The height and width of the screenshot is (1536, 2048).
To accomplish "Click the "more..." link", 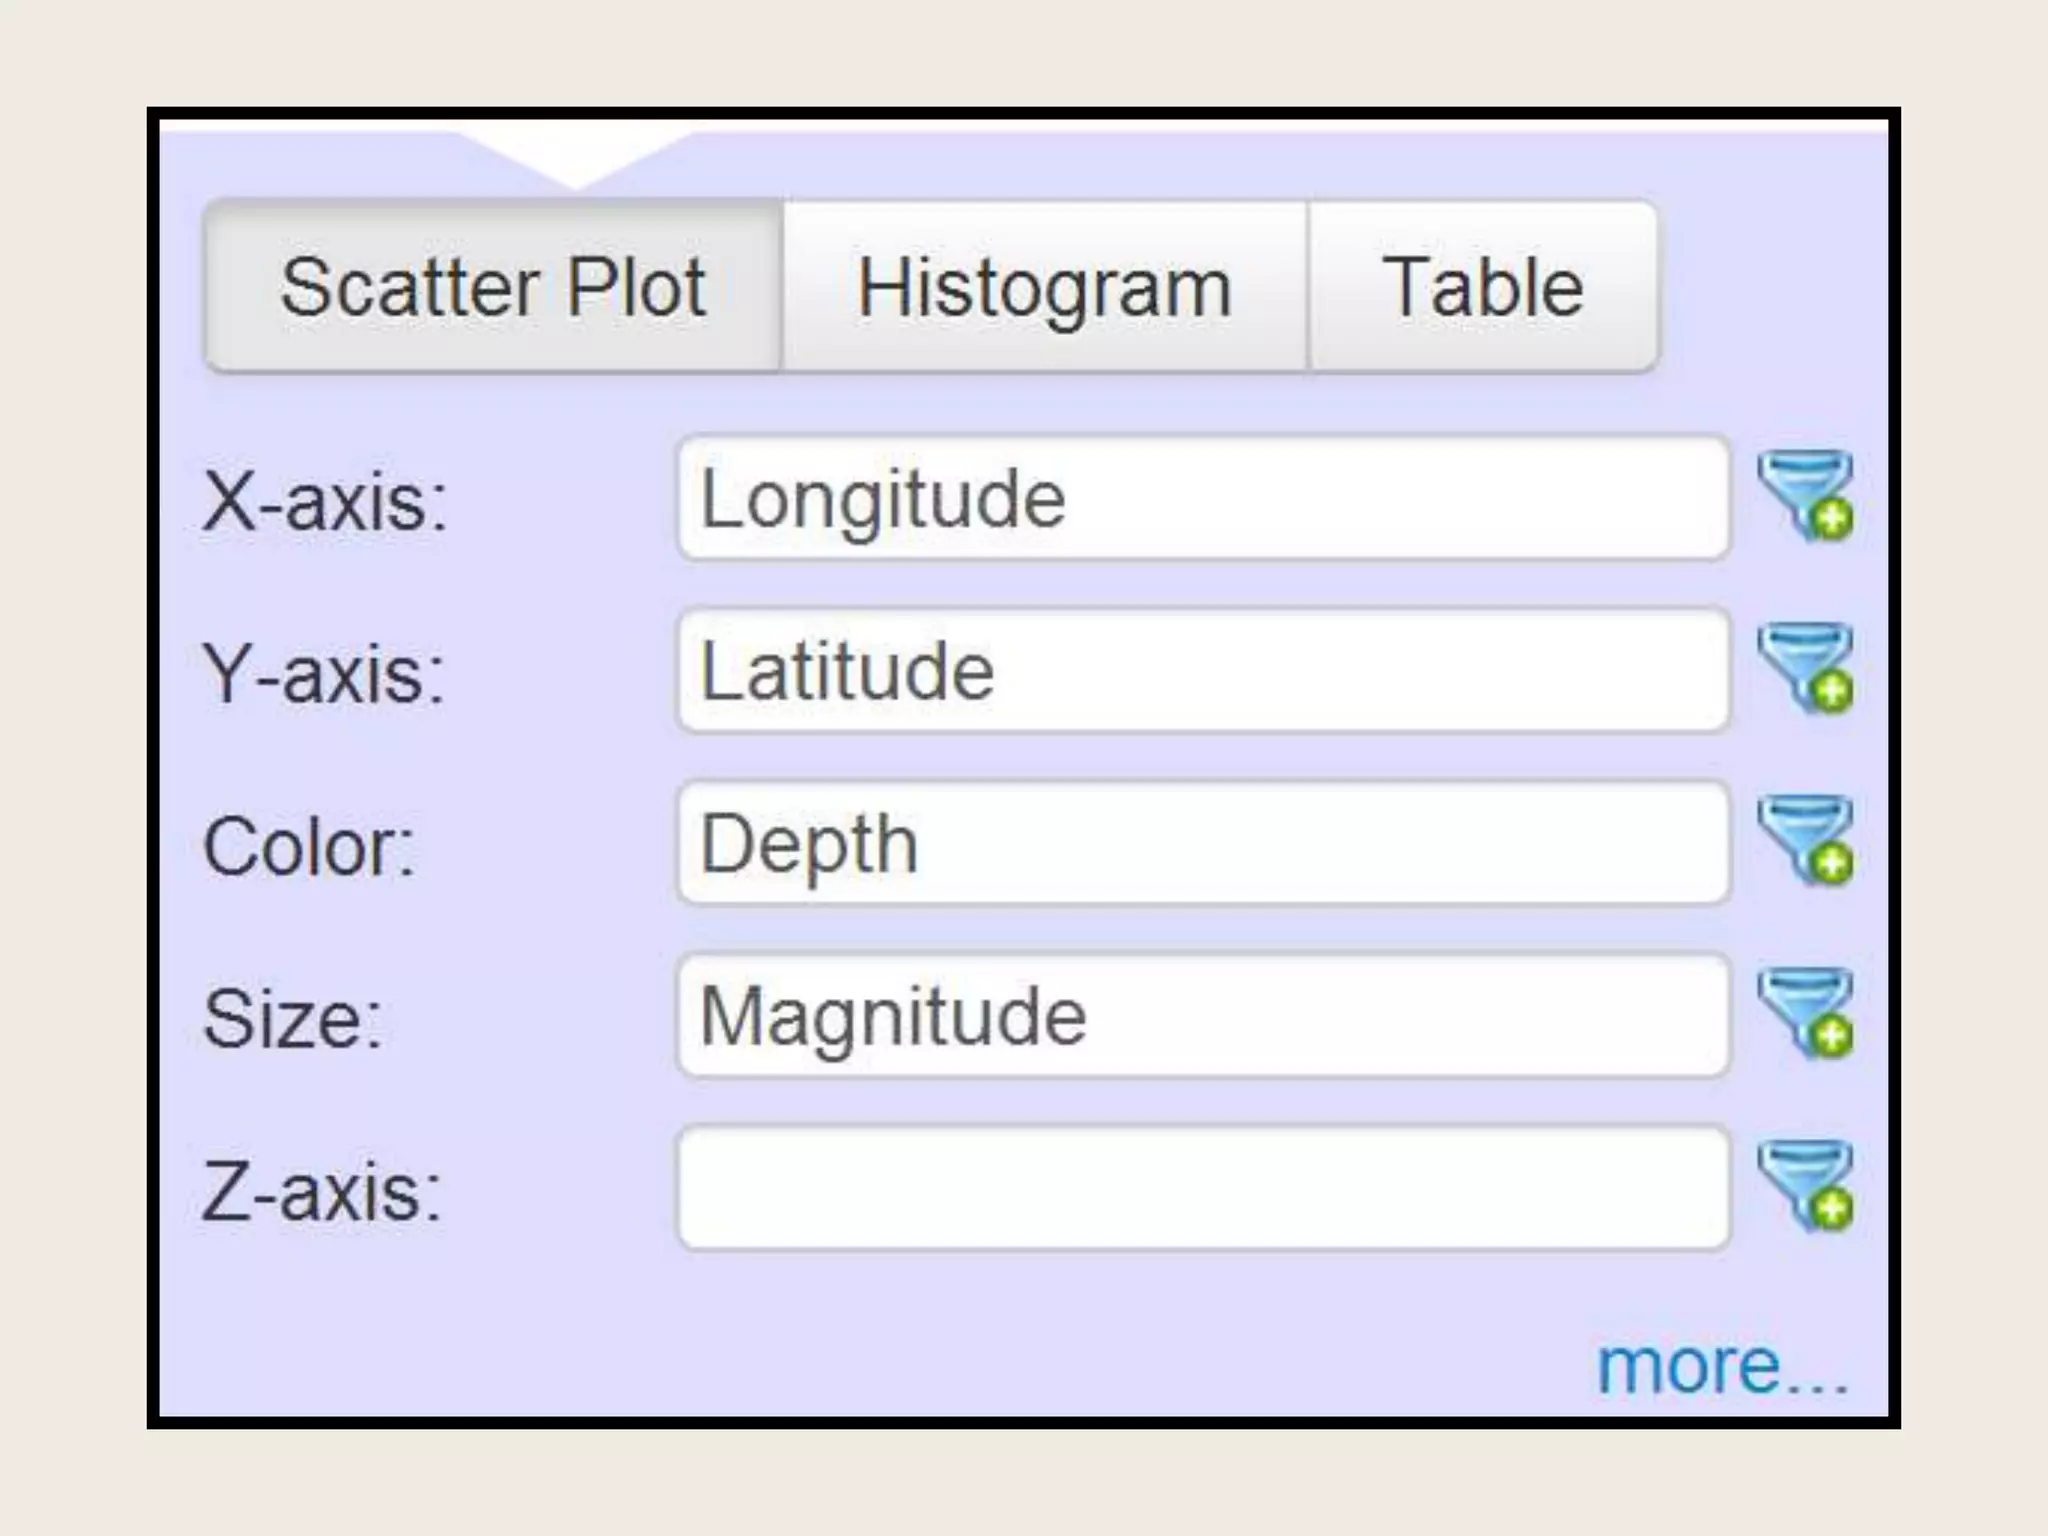I will [1722, 1367].
